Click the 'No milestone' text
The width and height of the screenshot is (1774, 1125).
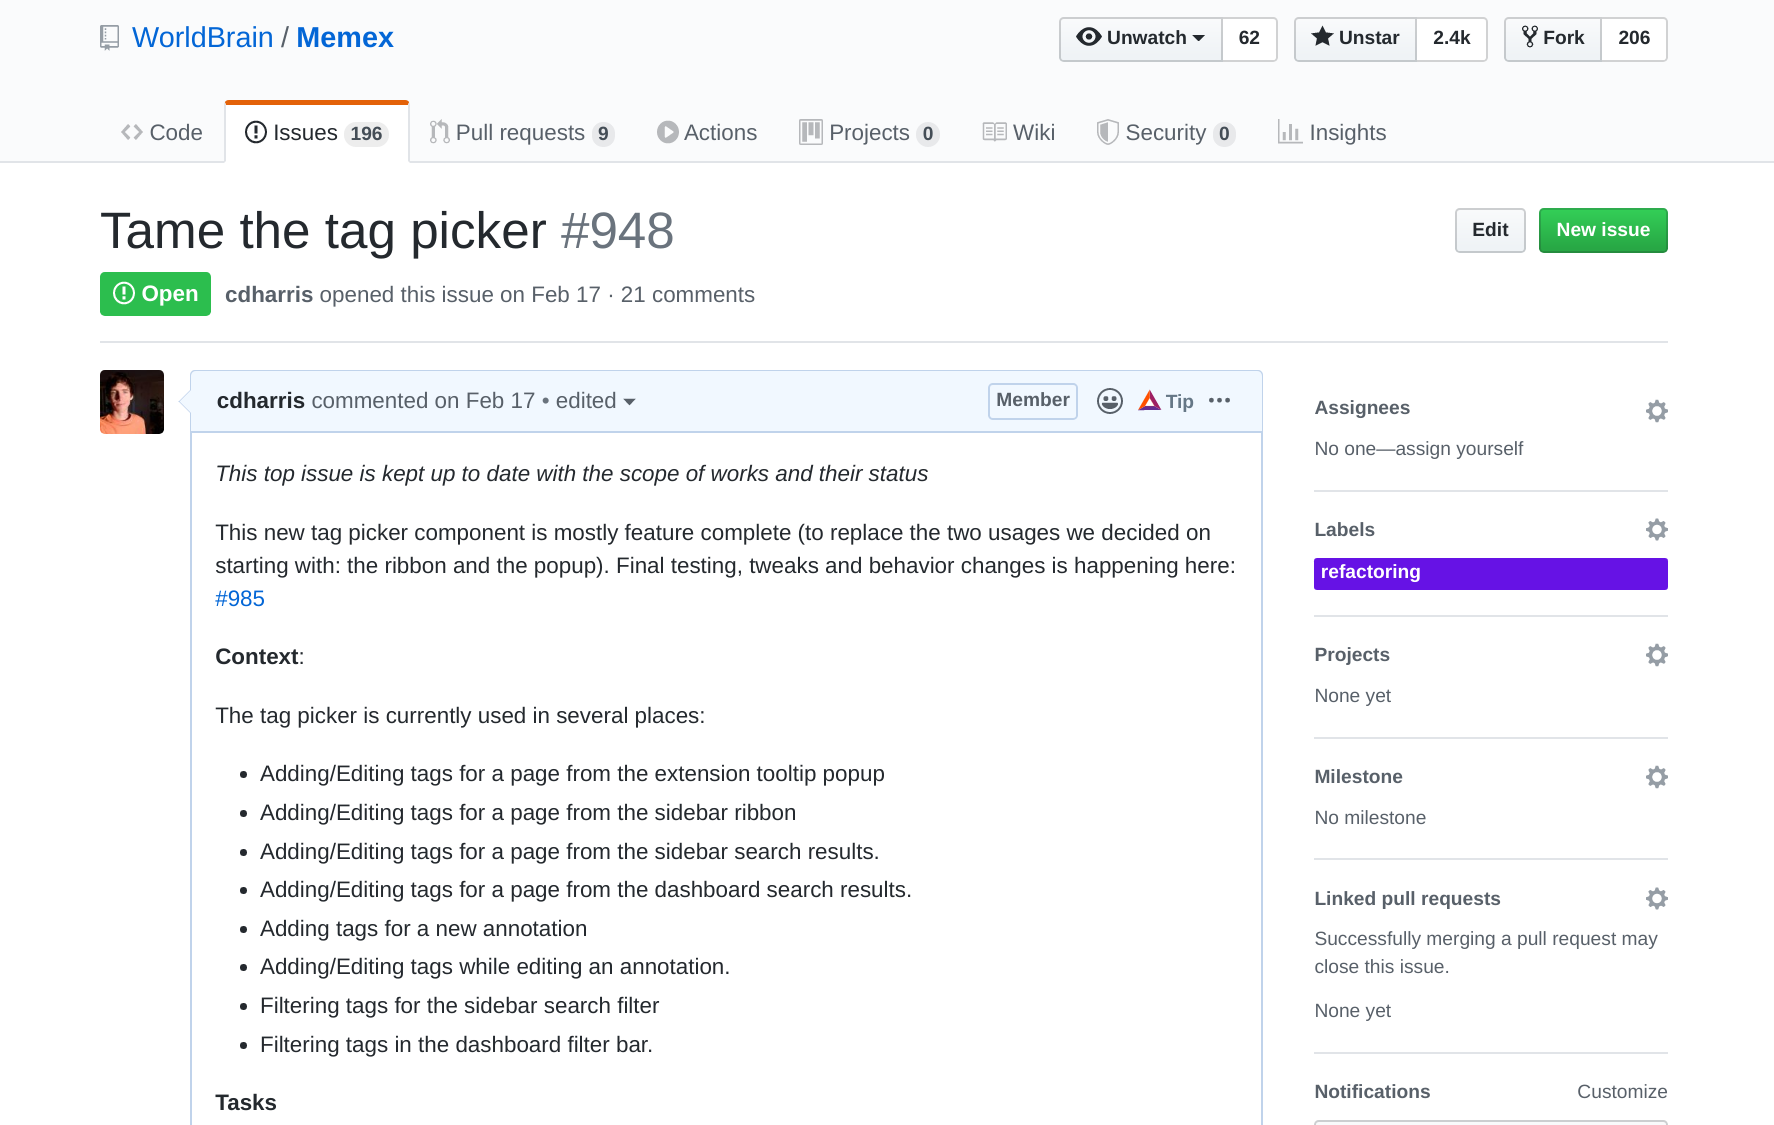(1370, 818)
